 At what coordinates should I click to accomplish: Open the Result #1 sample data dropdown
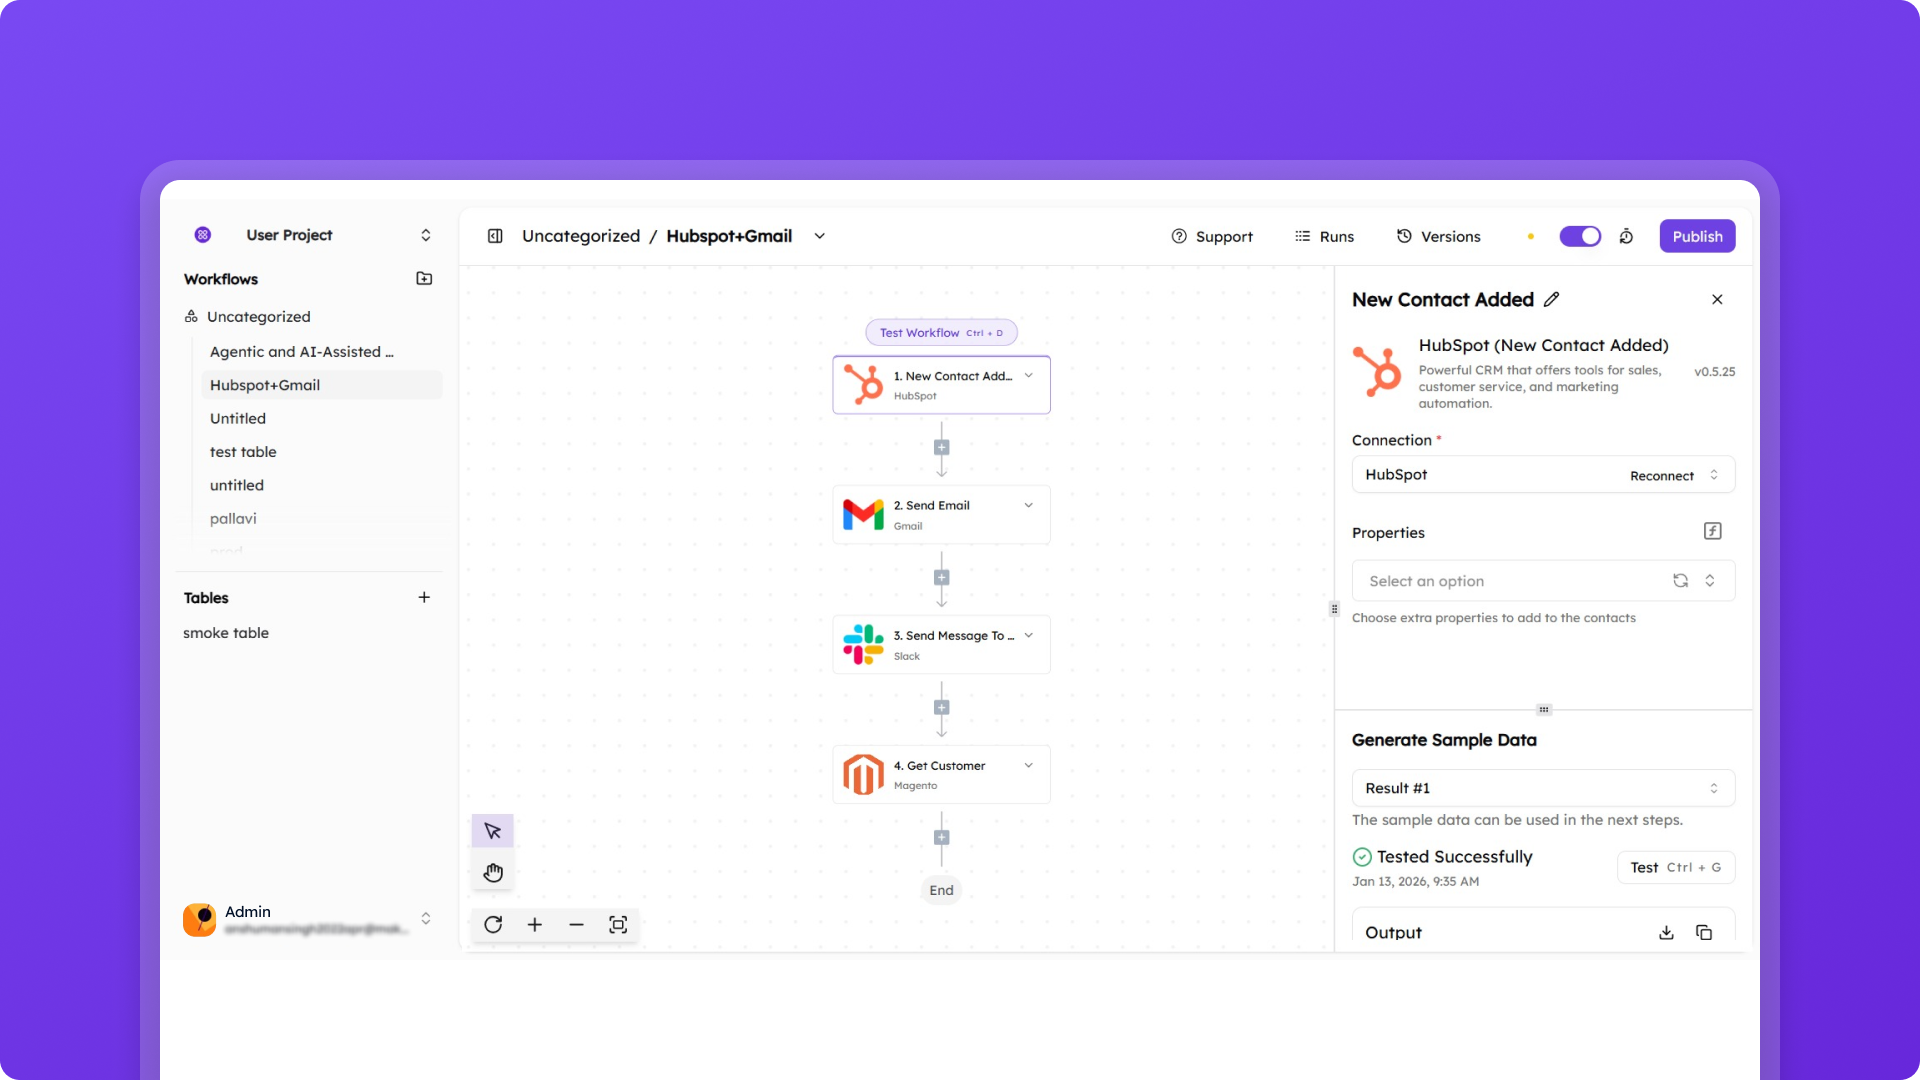tap(1543, 788)
